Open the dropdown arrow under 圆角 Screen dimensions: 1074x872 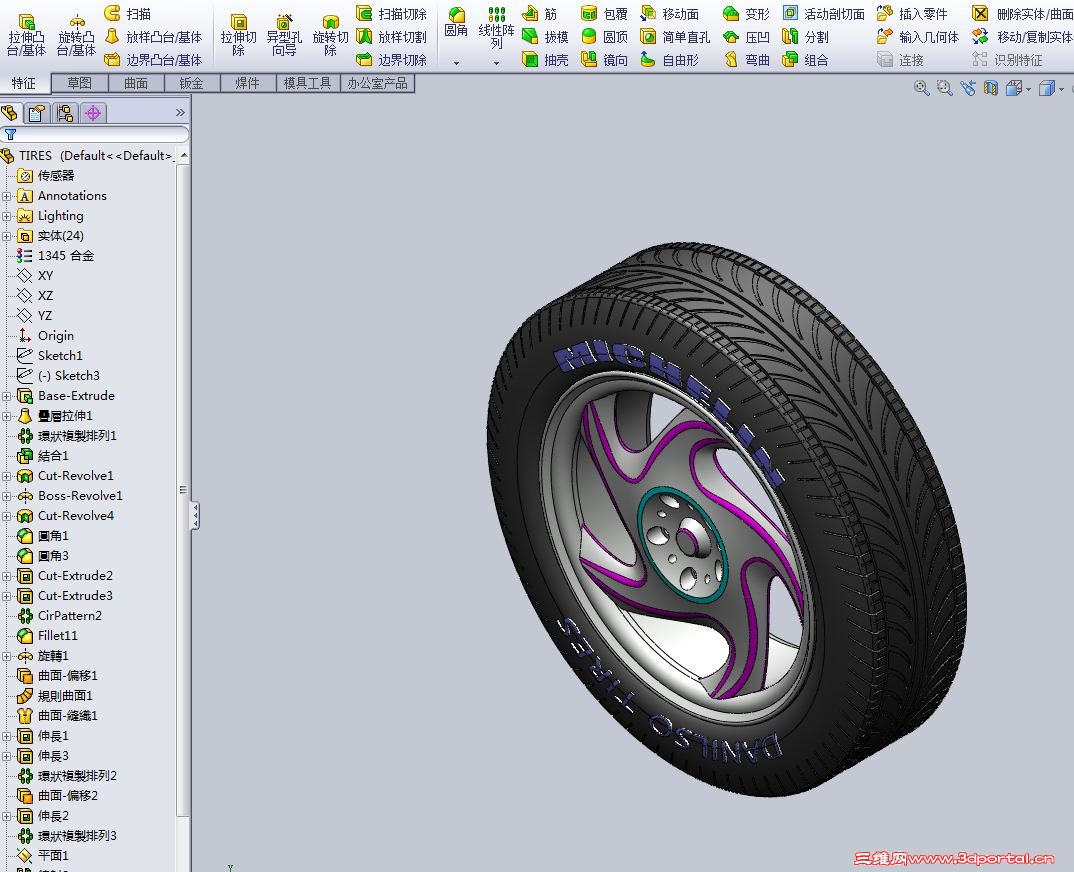pos(456,63)
